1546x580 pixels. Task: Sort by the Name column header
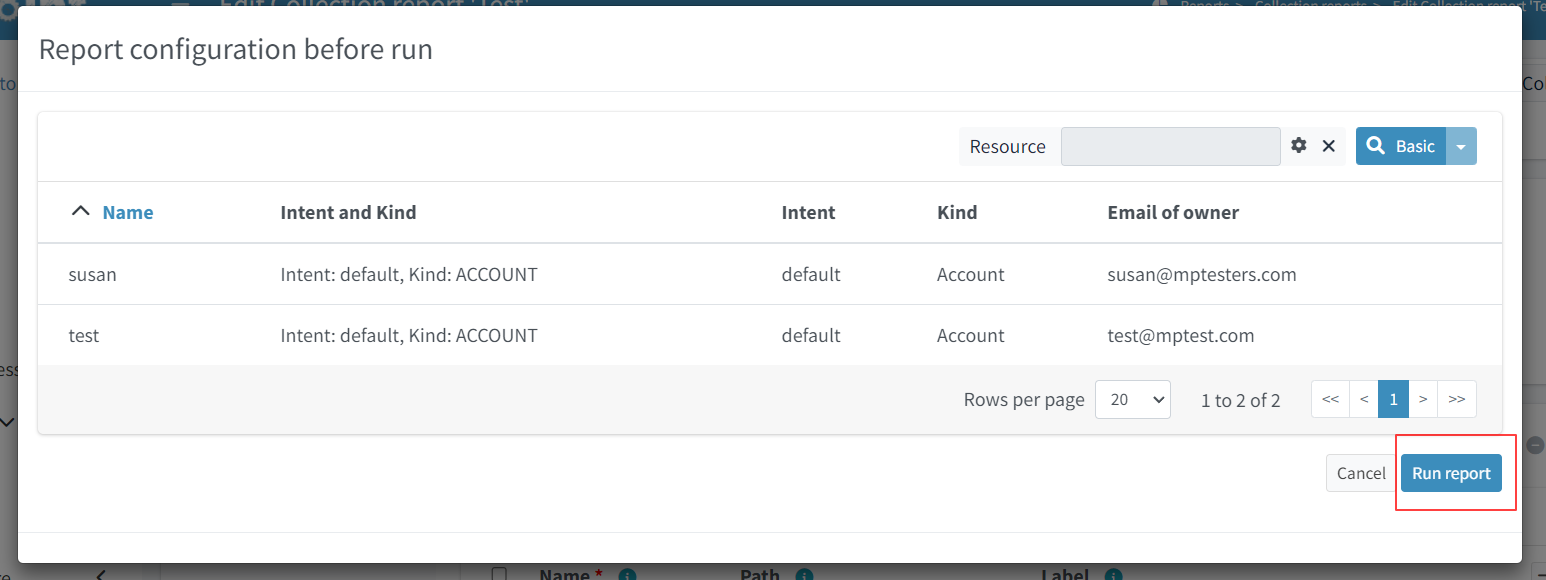pyautogui.click(x=128, y=212)
